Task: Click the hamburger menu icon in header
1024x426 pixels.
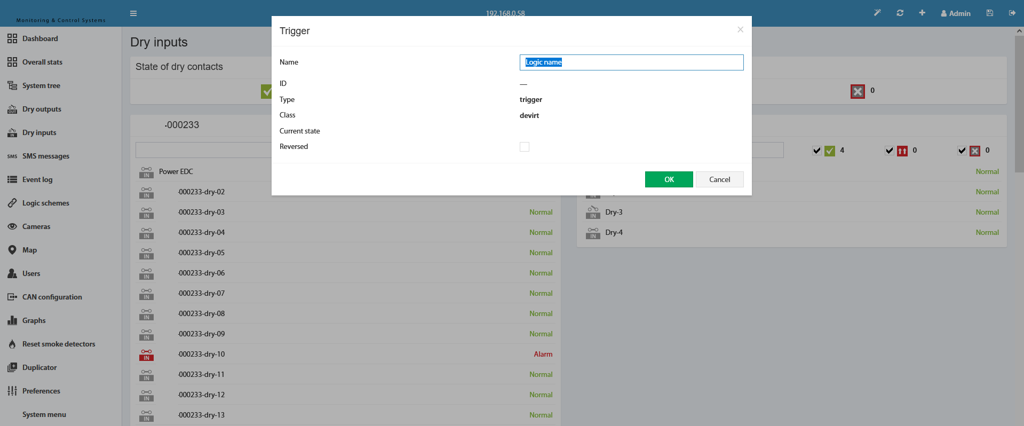Action: click(133, 13)
